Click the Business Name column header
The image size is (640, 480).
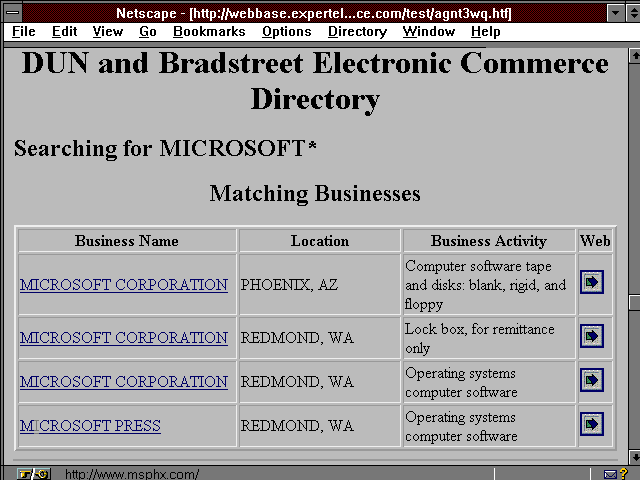click(x=127, y=241)
